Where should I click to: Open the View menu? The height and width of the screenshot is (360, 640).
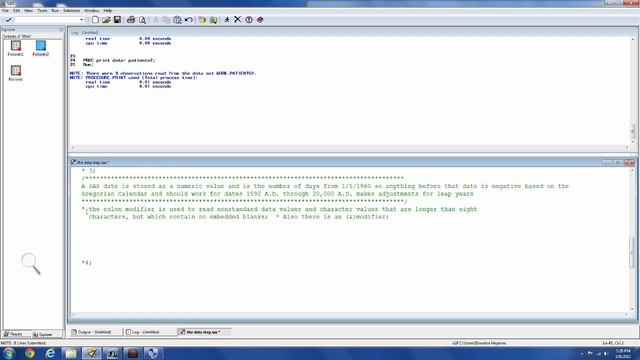(x=29, y=10)
